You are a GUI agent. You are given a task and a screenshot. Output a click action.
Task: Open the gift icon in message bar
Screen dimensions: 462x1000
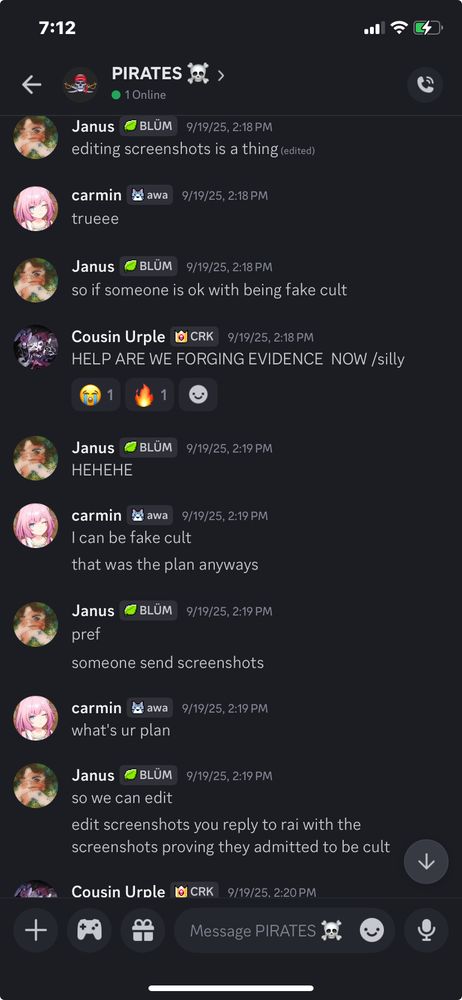(x=143, y=930)
